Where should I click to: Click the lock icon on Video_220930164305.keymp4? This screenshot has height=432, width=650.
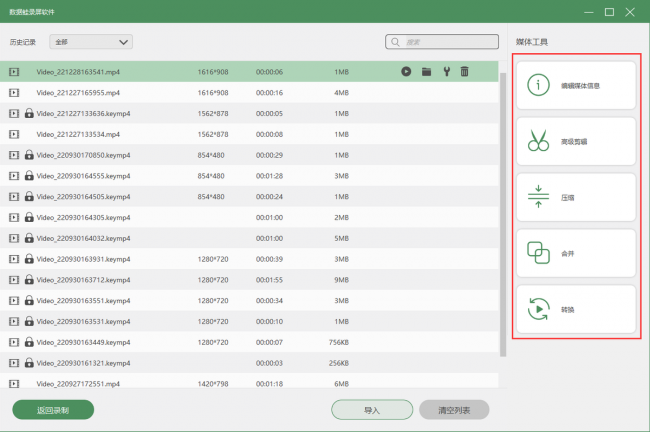click(29, 217)
